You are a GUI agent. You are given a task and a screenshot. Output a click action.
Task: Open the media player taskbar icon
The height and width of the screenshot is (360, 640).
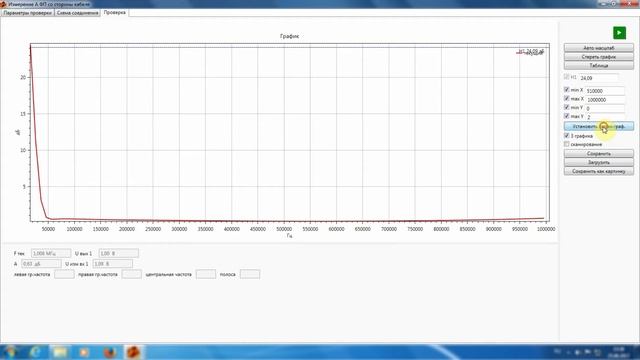pyautogui.click(x=84, y=352)
